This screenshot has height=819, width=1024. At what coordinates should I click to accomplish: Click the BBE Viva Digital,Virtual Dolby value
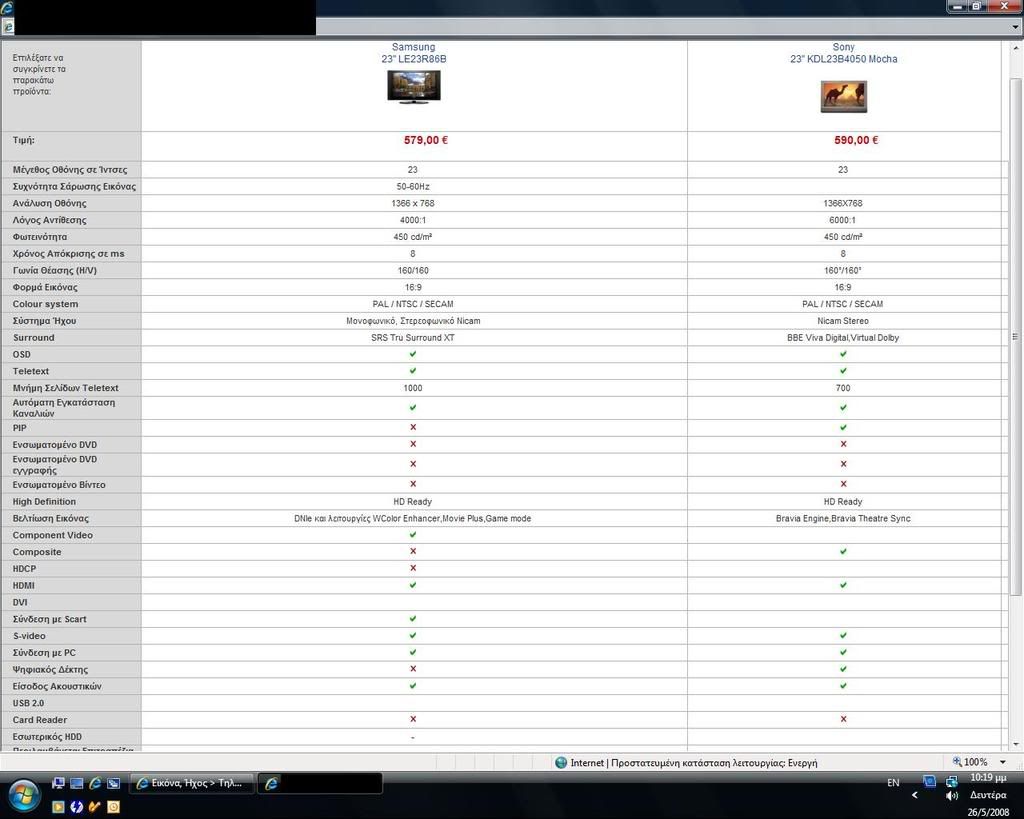click(x=843, y=338)
